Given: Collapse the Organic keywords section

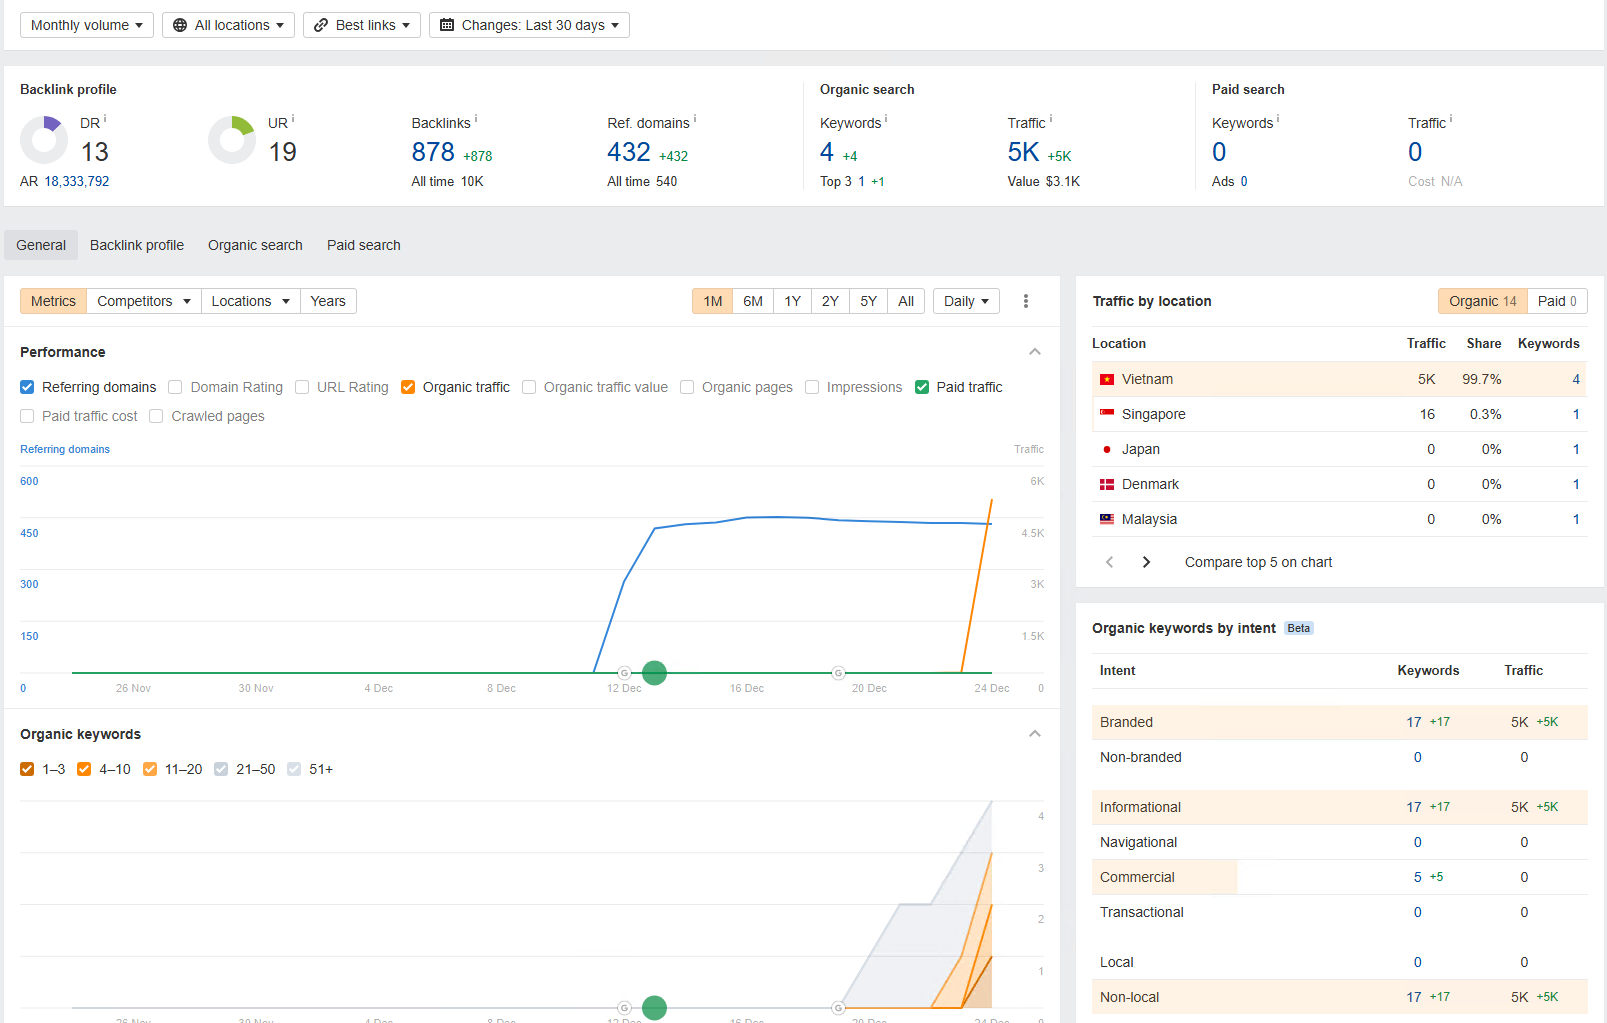Looking at the screenshot, I should click(x=1035, y=734).
